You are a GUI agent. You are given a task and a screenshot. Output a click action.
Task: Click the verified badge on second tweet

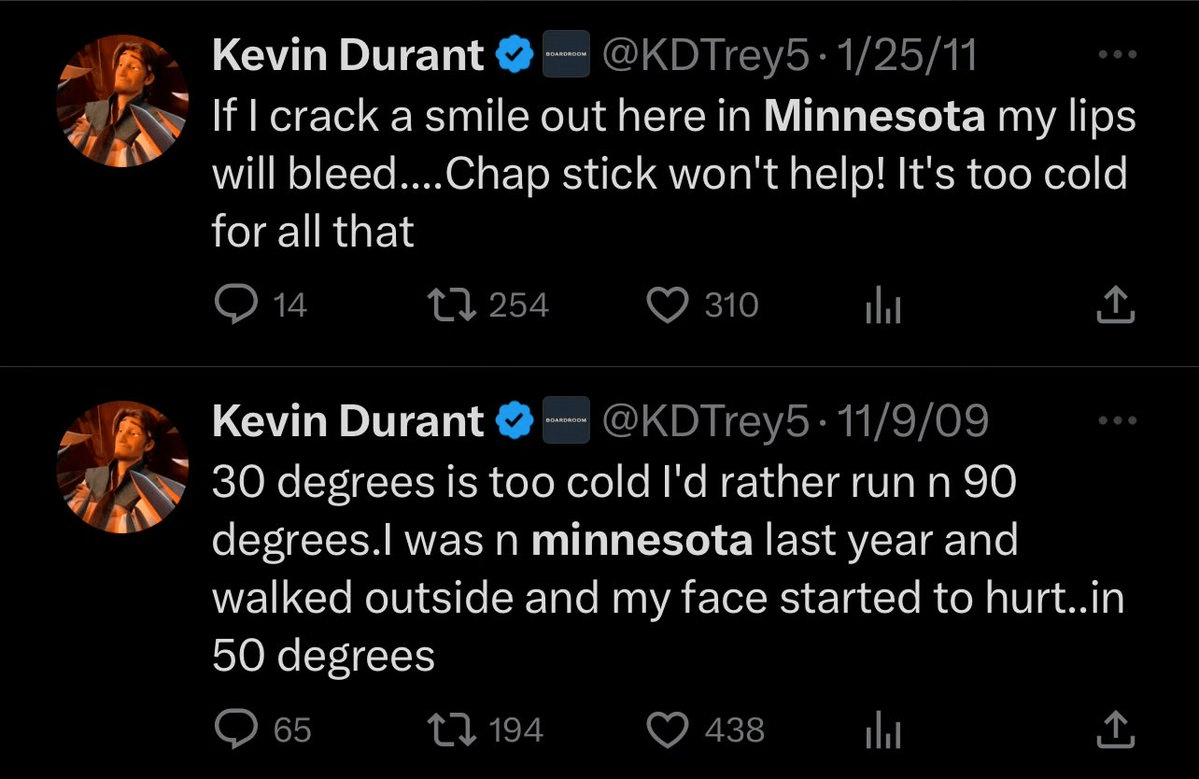515,420
